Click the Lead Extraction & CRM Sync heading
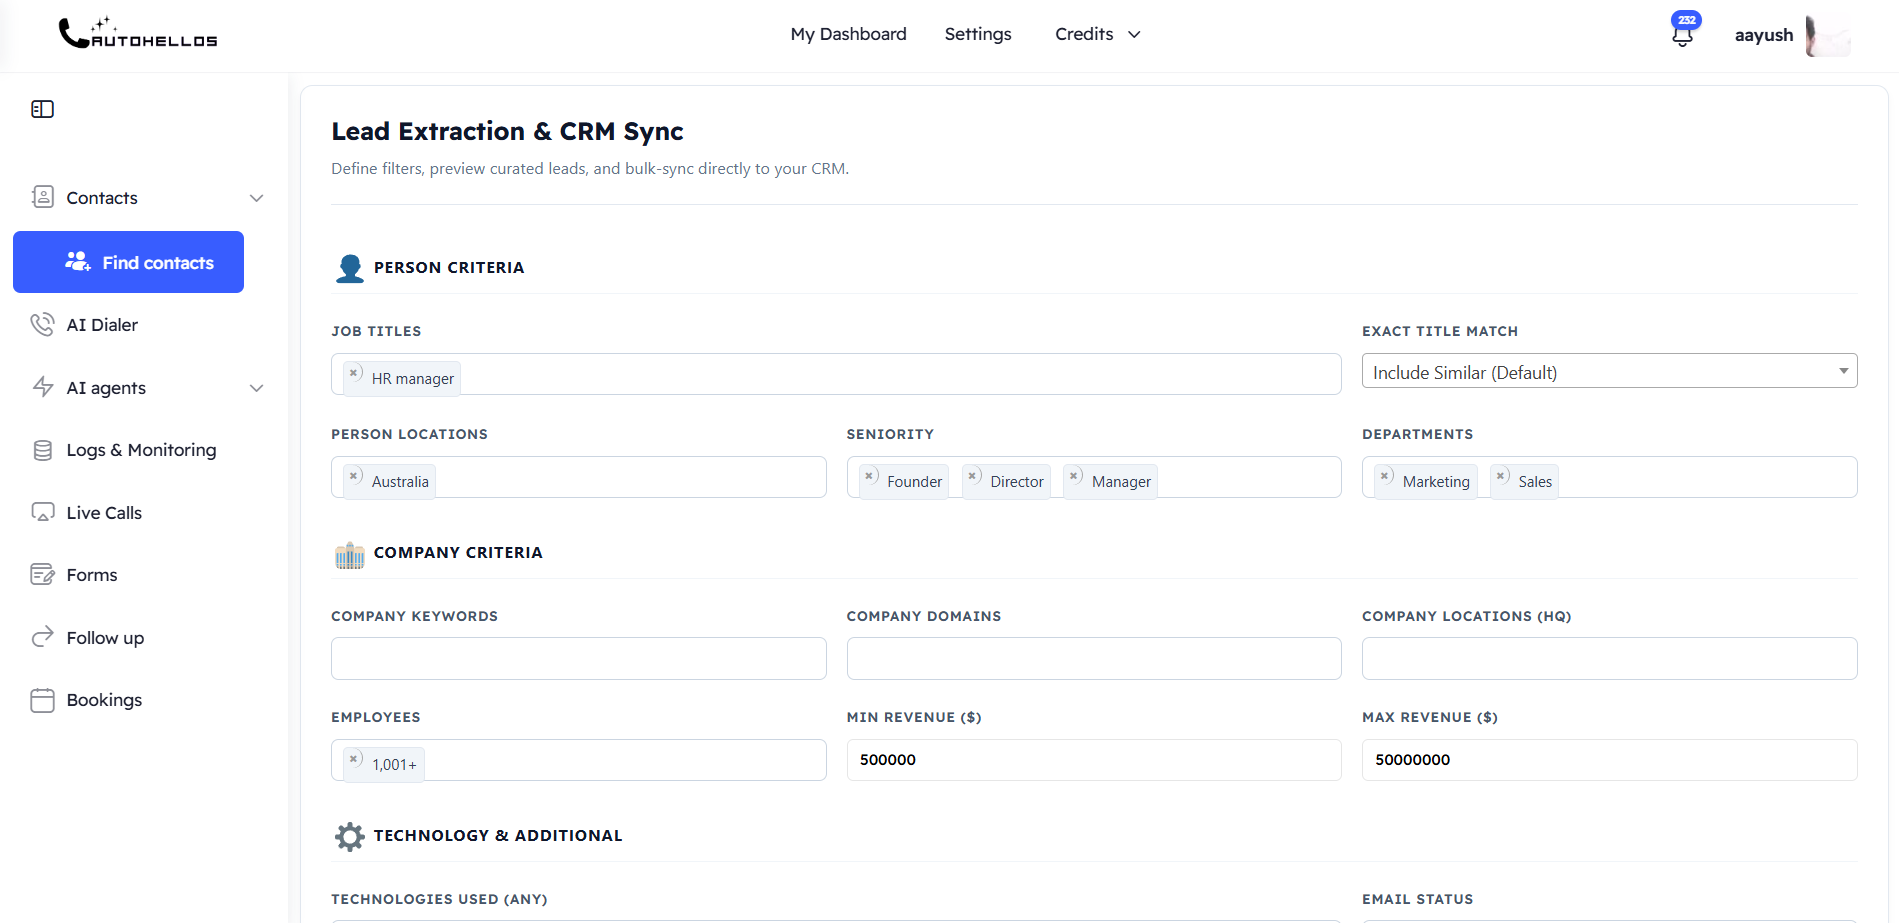Image resolution: width=1899 pixels, height=923 pixels. [x=507, y=131]
